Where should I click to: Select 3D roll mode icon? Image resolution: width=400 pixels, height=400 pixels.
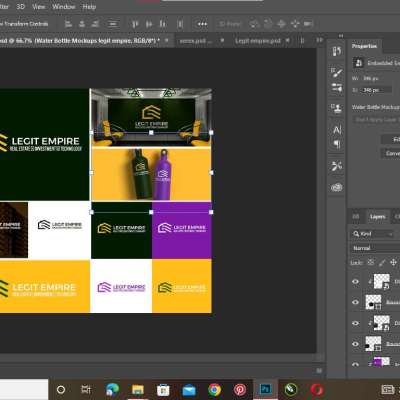(x=268, y=24)
